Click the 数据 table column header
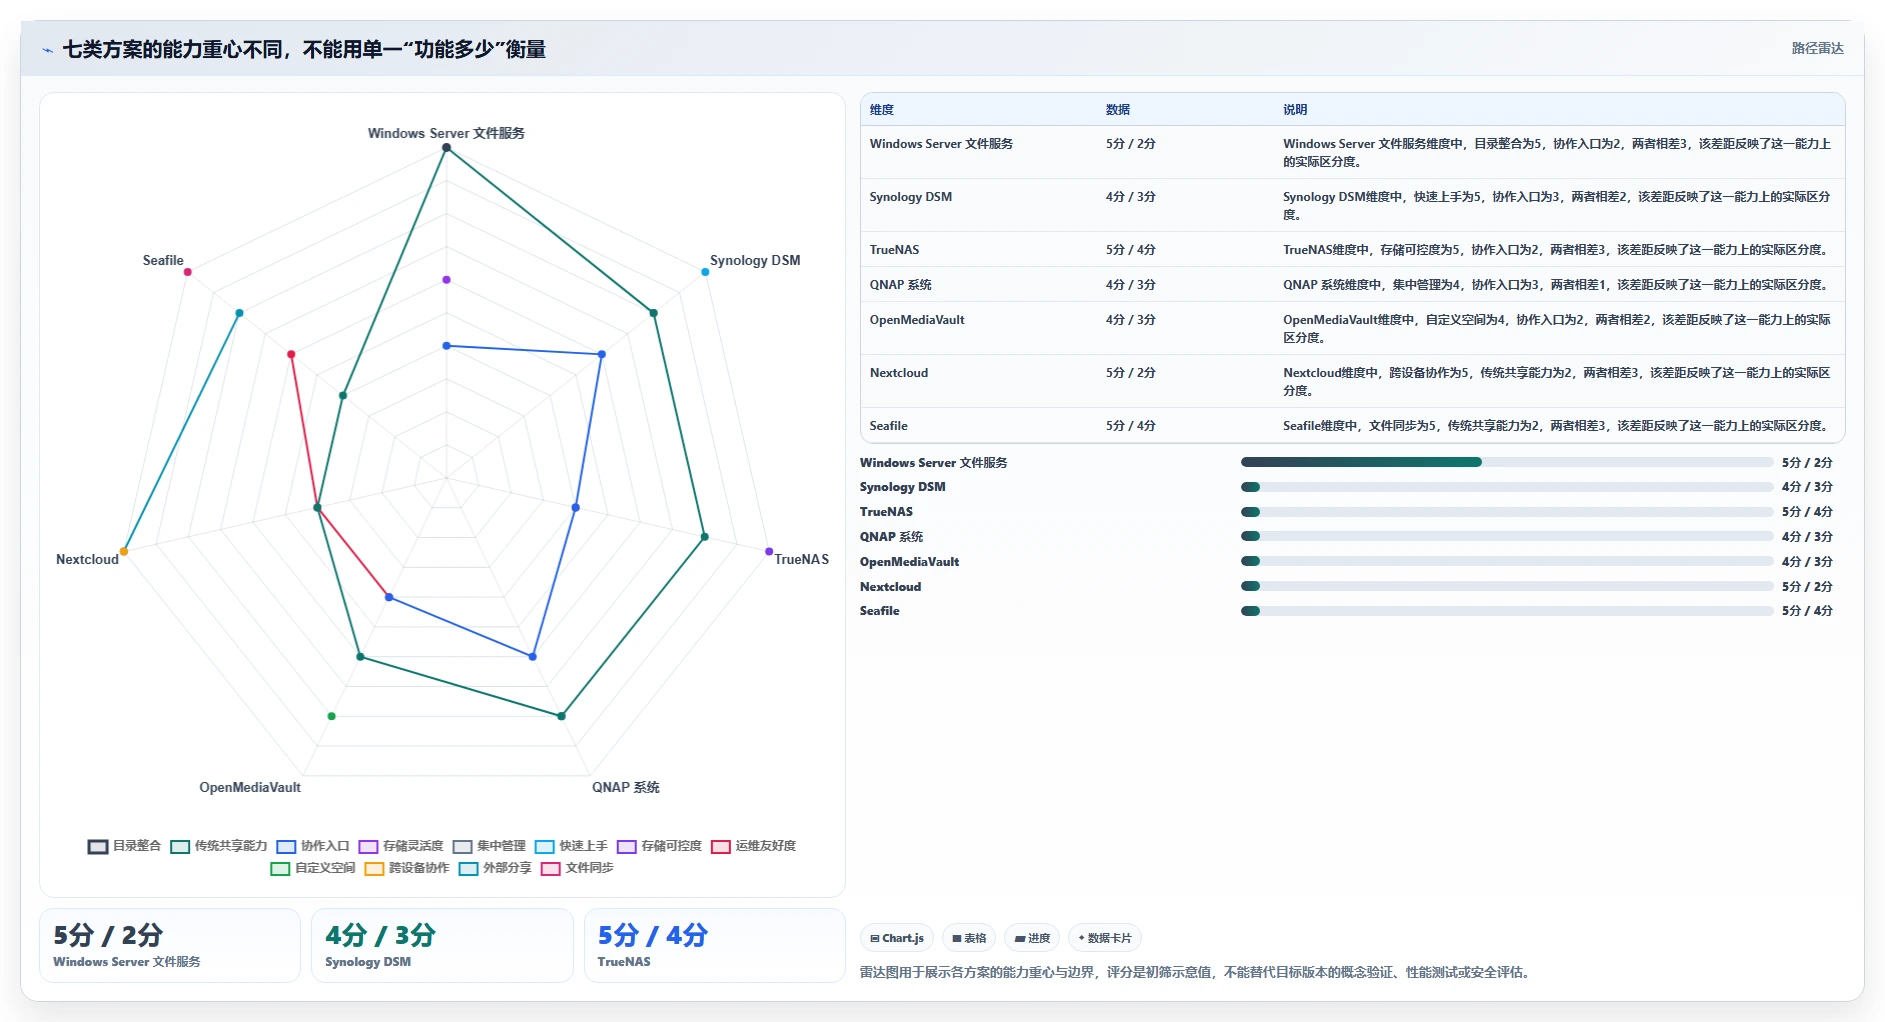This screenshot has width=1885, height=1022. click(1117, 110)
